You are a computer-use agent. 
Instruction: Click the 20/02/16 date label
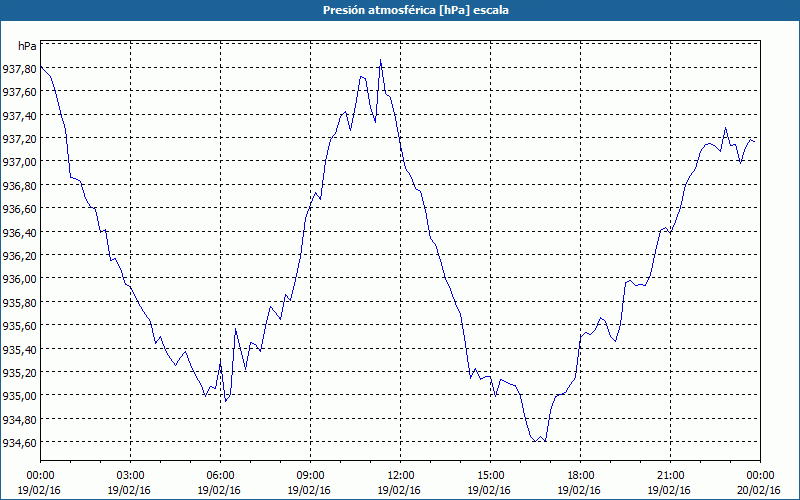(x=759, y=490)
